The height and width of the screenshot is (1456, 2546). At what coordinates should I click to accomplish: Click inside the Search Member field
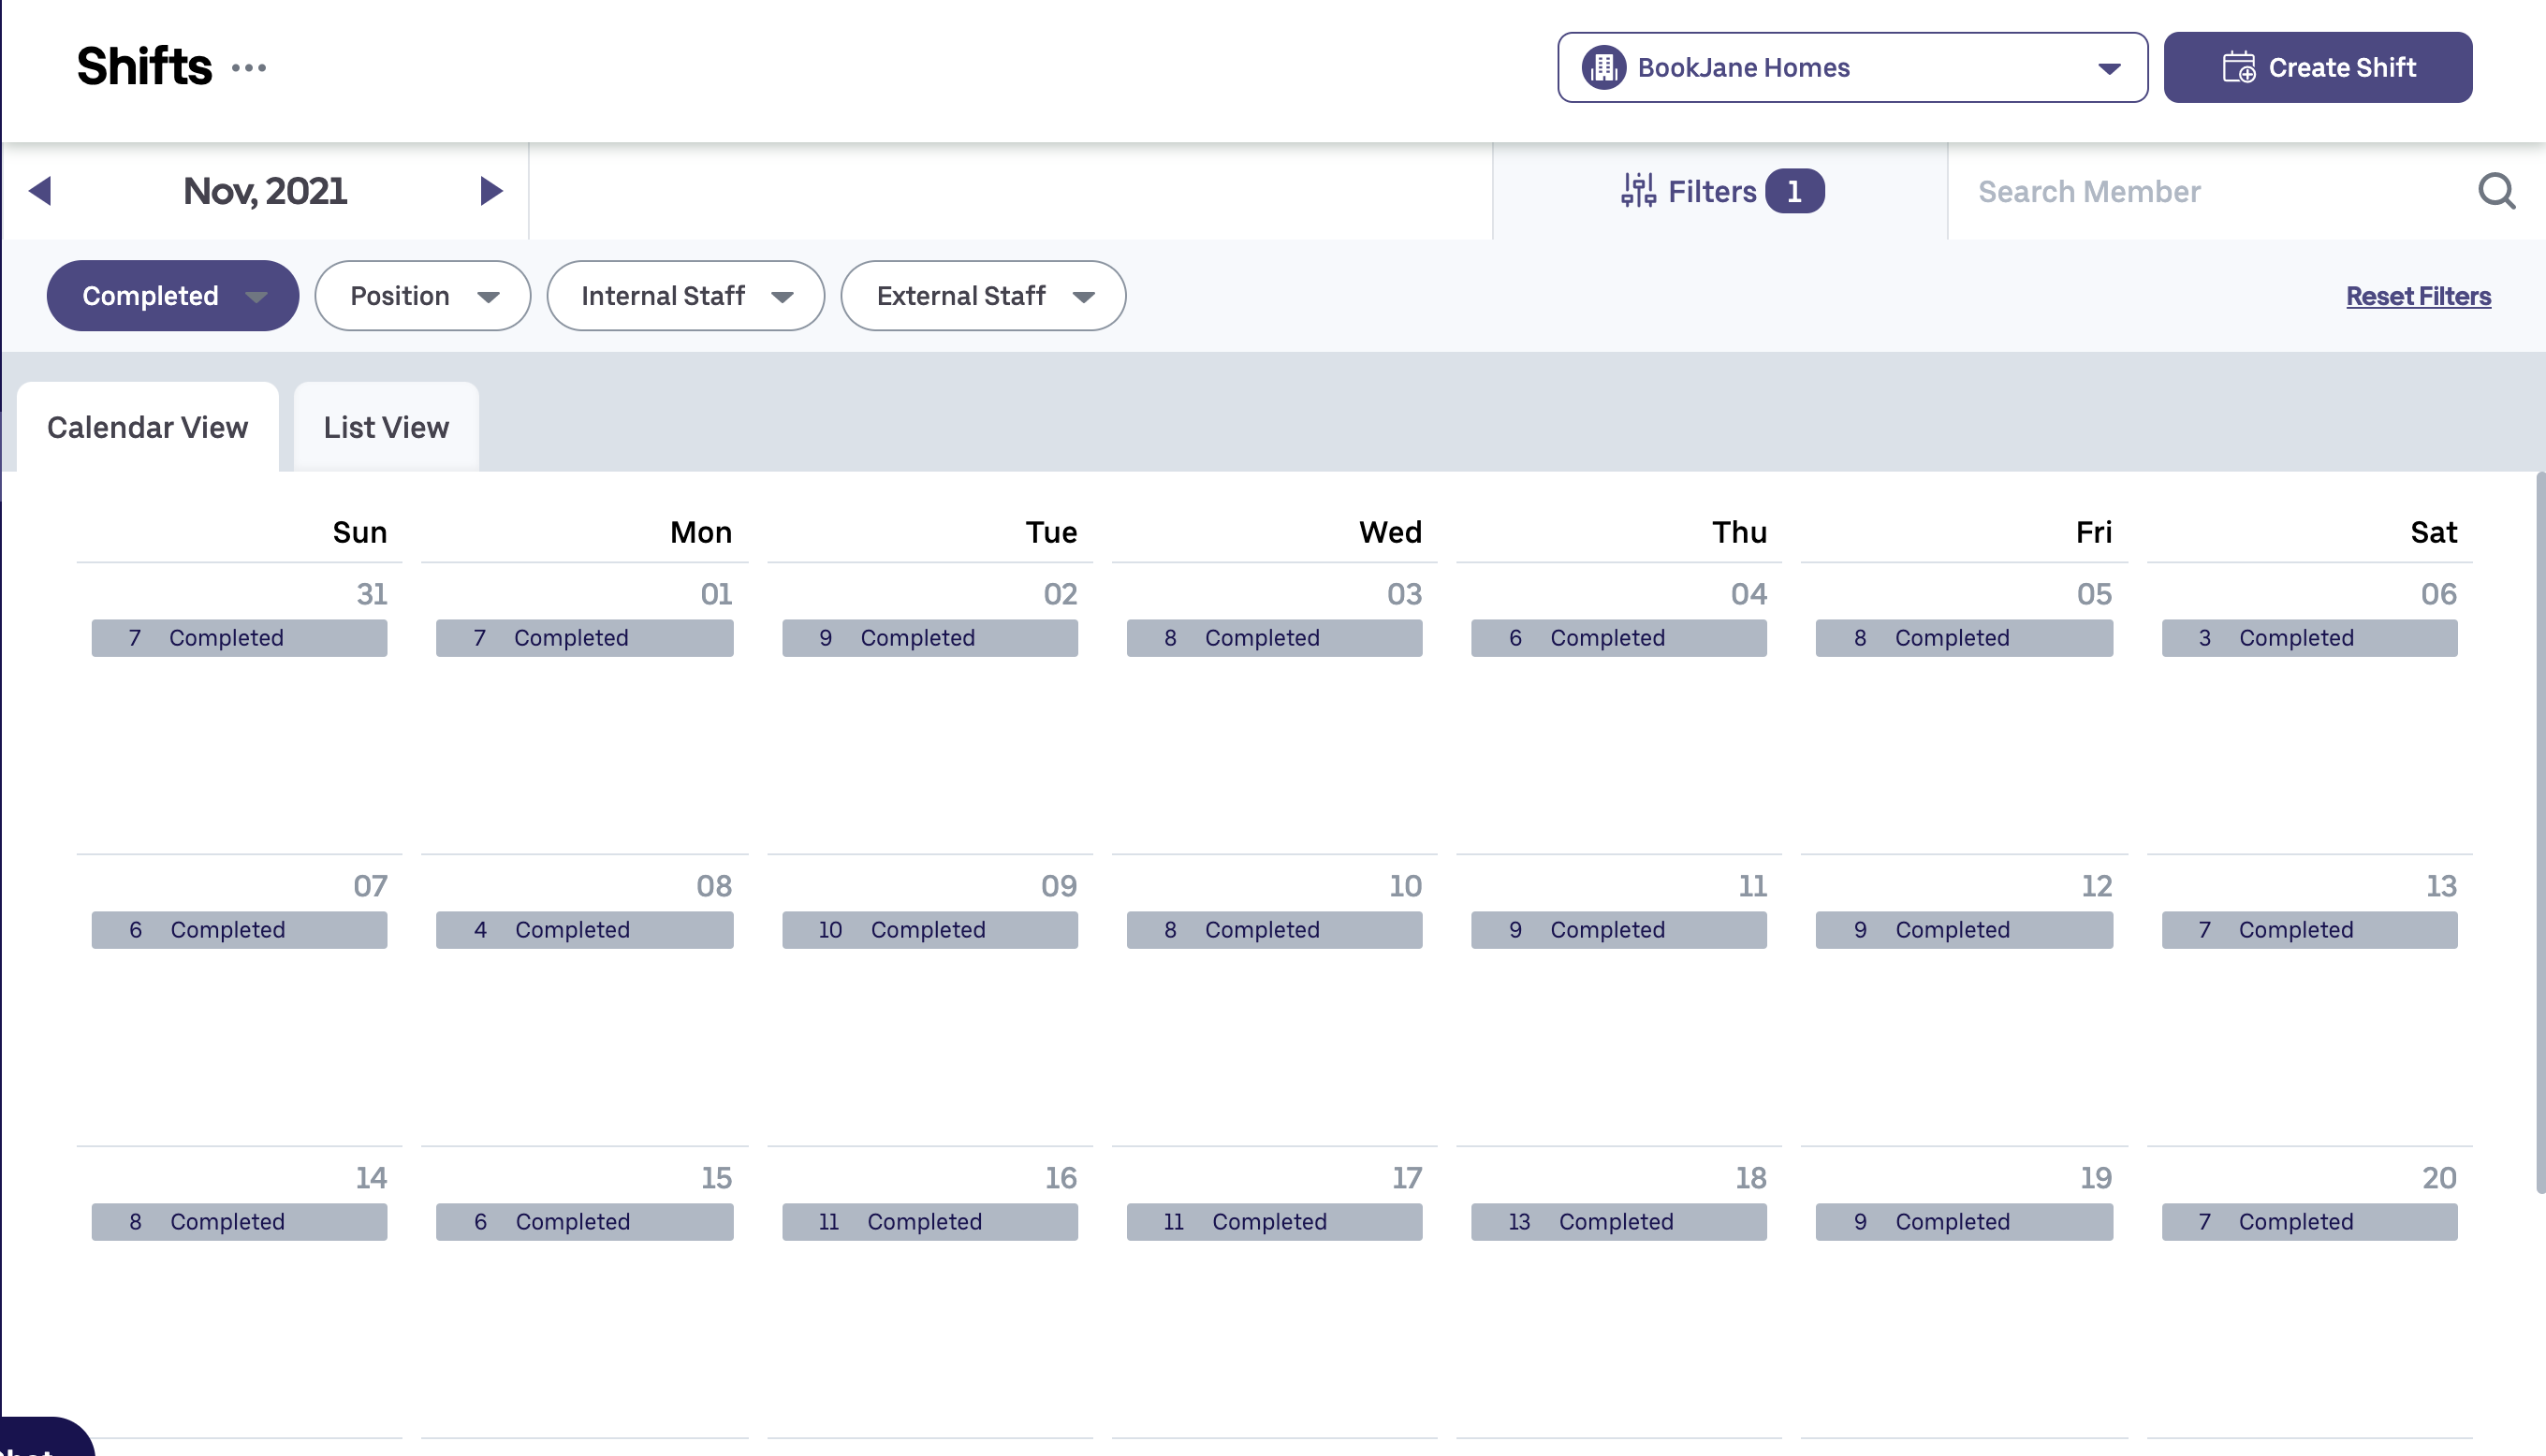[2150, 191]
